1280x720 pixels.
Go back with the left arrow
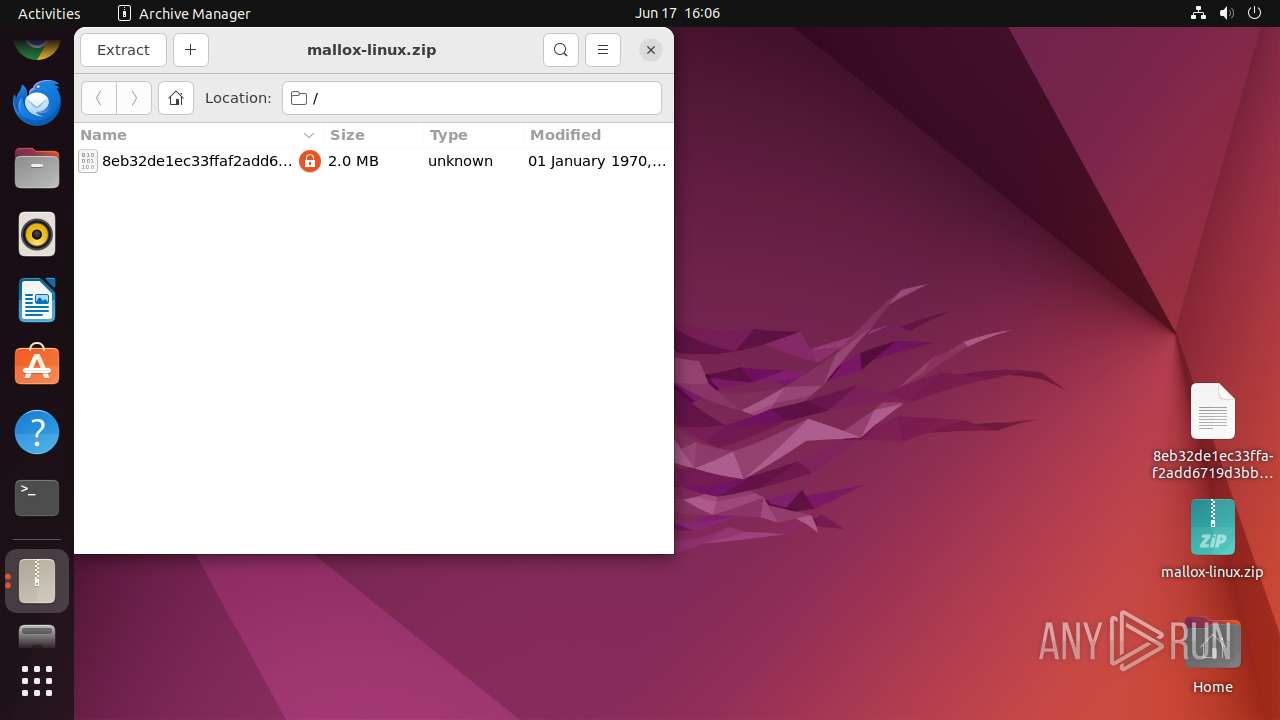point(99,98)
